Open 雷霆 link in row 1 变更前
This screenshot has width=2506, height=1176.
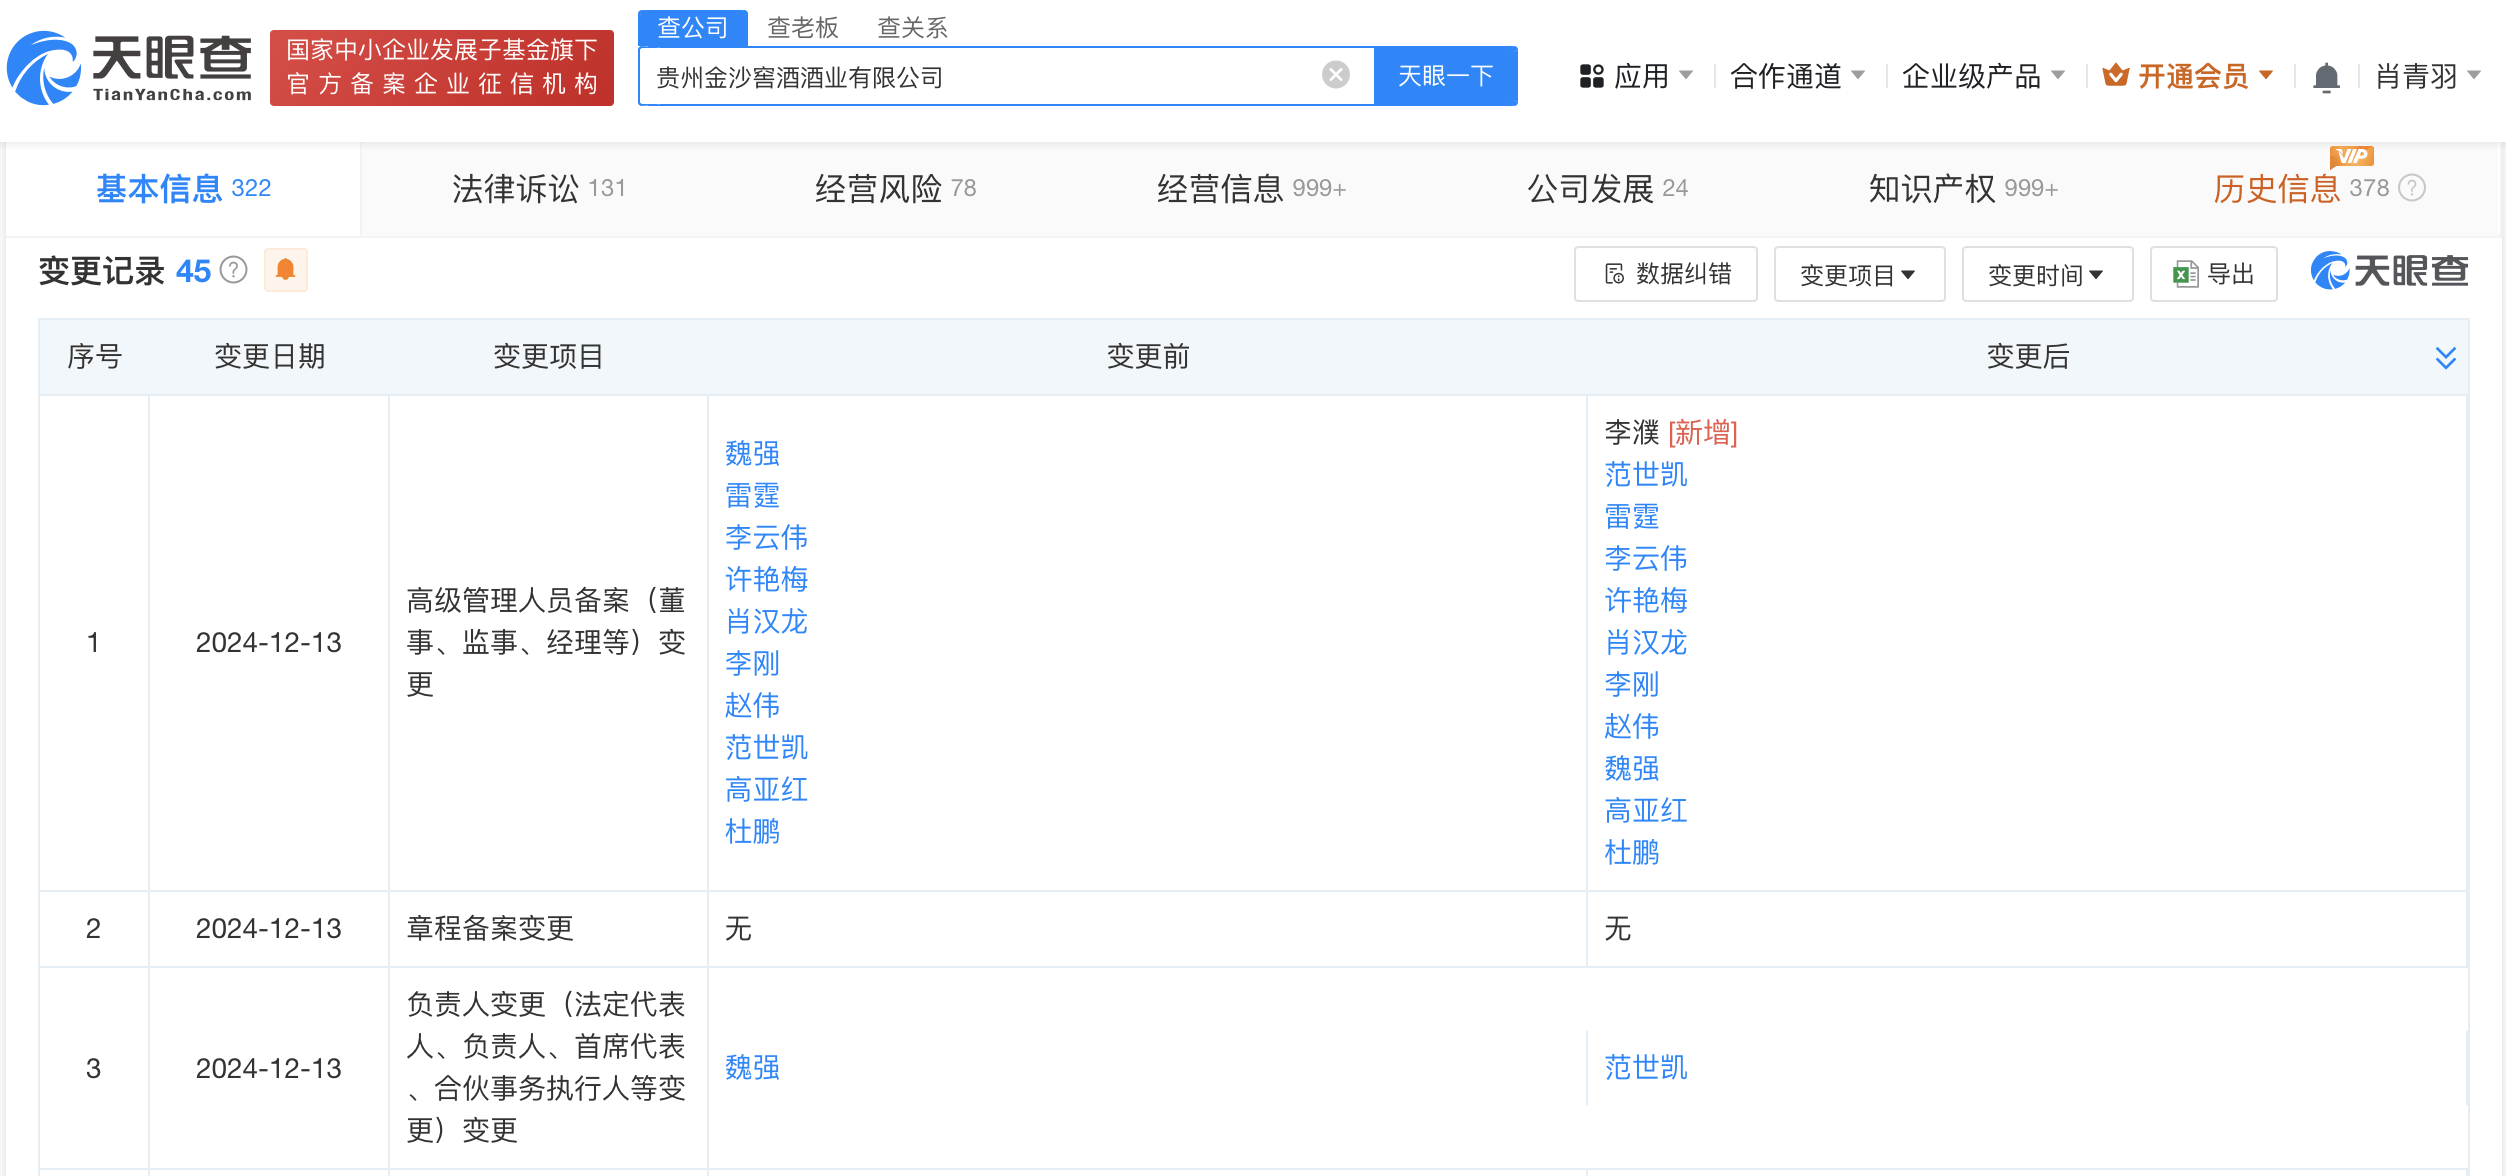click(752, 496)
